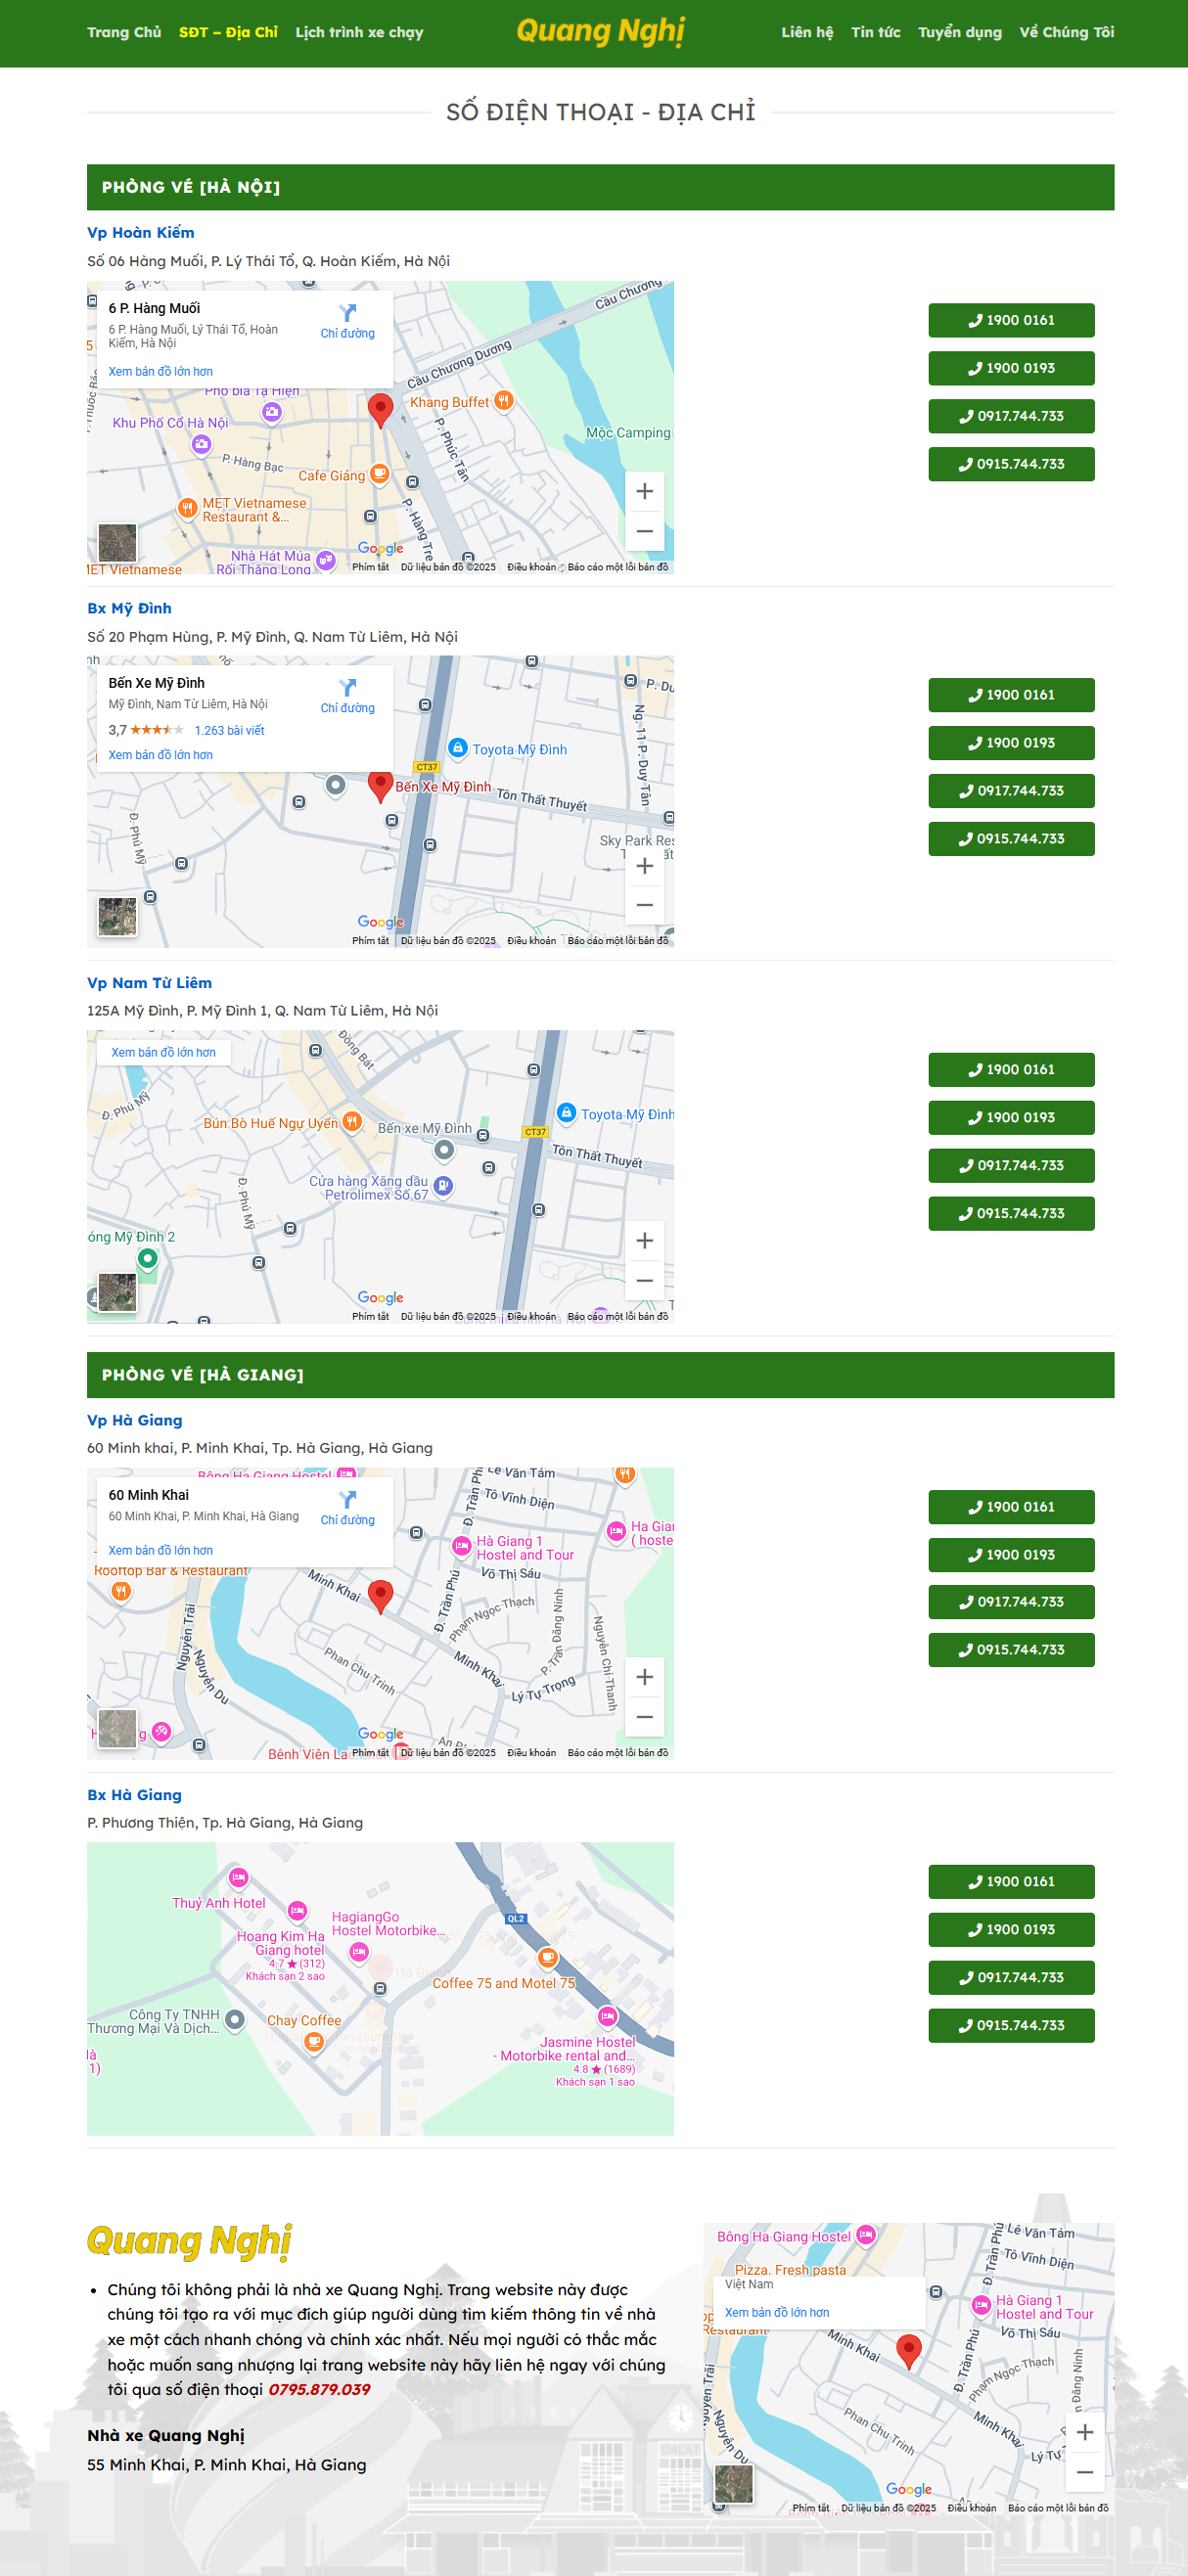Click the directions icon on Hàng Muối map
The height and width of the screenshot is (2576, 1188).
(347, 313)
